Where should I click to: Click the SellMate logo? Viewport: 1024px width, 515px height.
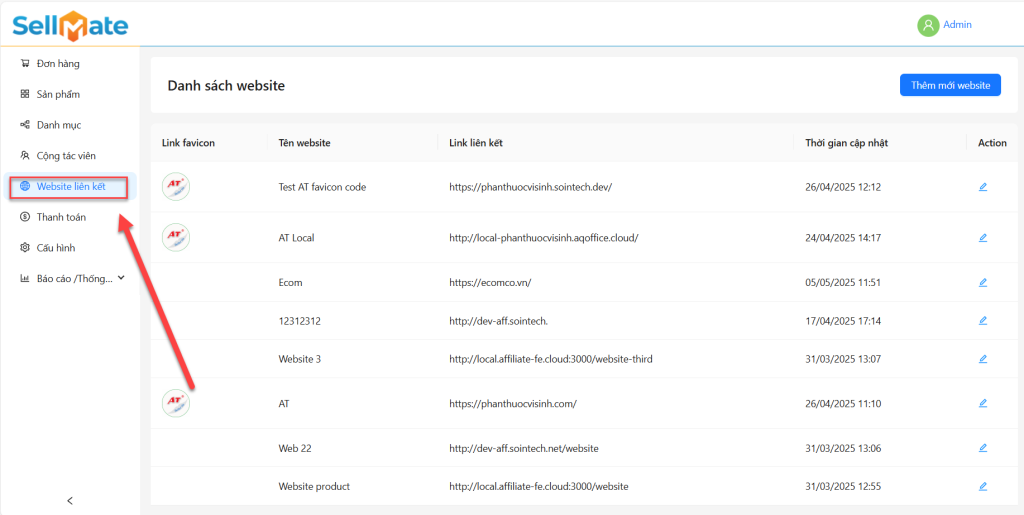[x=70, y=25]
